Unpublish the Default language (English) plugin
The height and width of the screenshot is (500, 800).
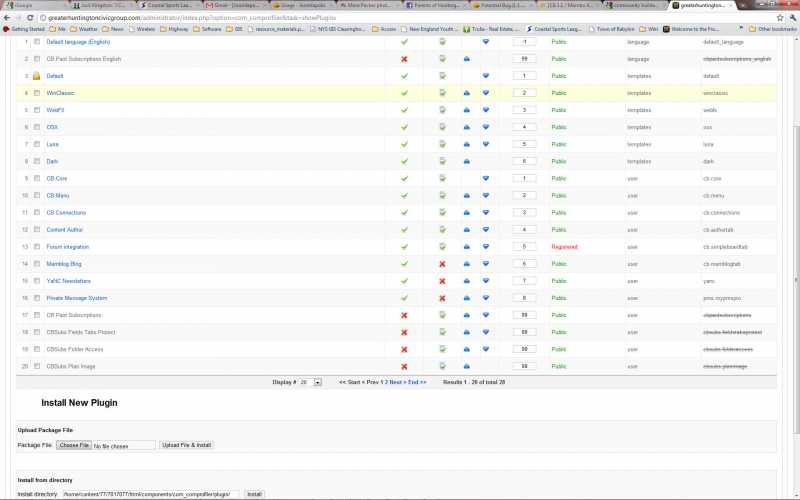point(404,42)
